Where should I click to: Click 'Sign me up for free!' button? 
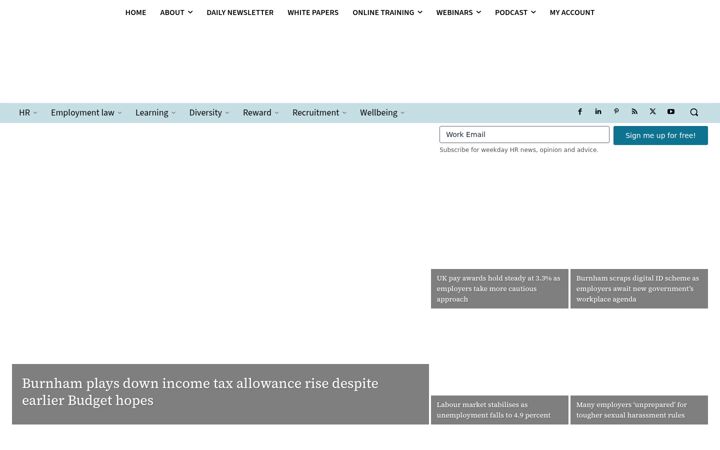tap(660, 135)
